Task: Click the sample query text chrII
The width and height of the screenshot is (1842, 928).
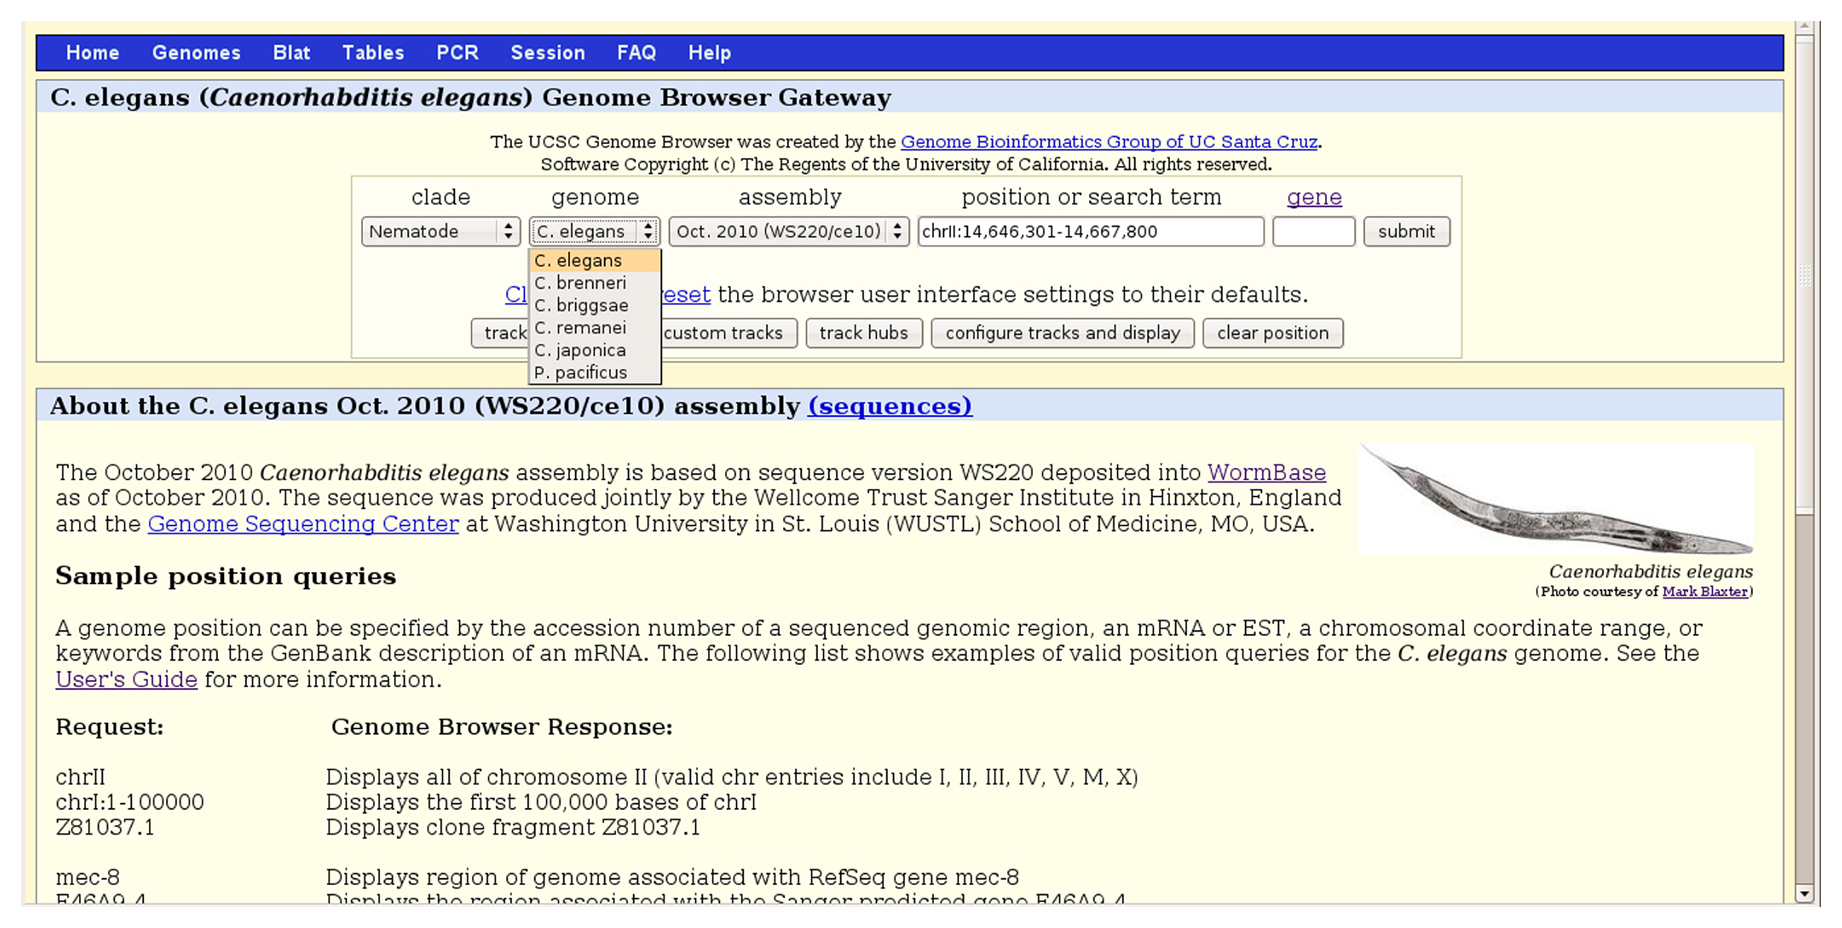Action: [x=80, y=777]
